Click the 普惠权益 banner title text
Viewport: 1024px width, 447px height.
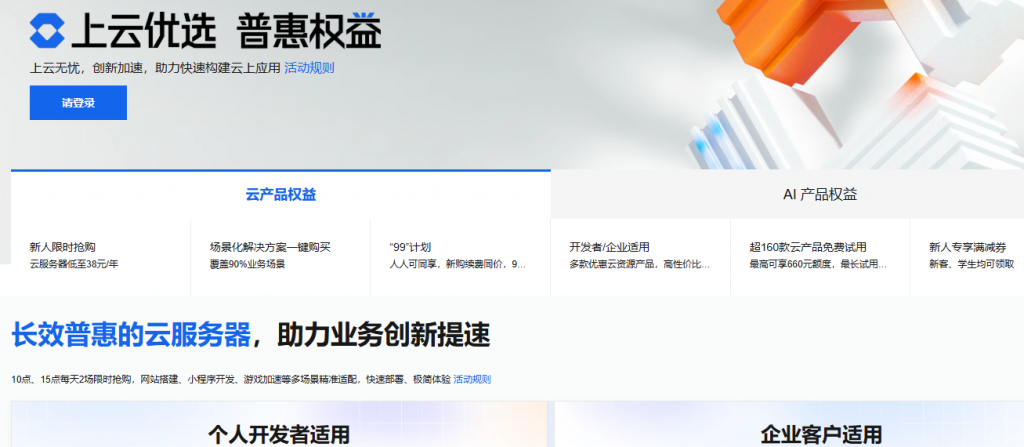click(309, 33)
